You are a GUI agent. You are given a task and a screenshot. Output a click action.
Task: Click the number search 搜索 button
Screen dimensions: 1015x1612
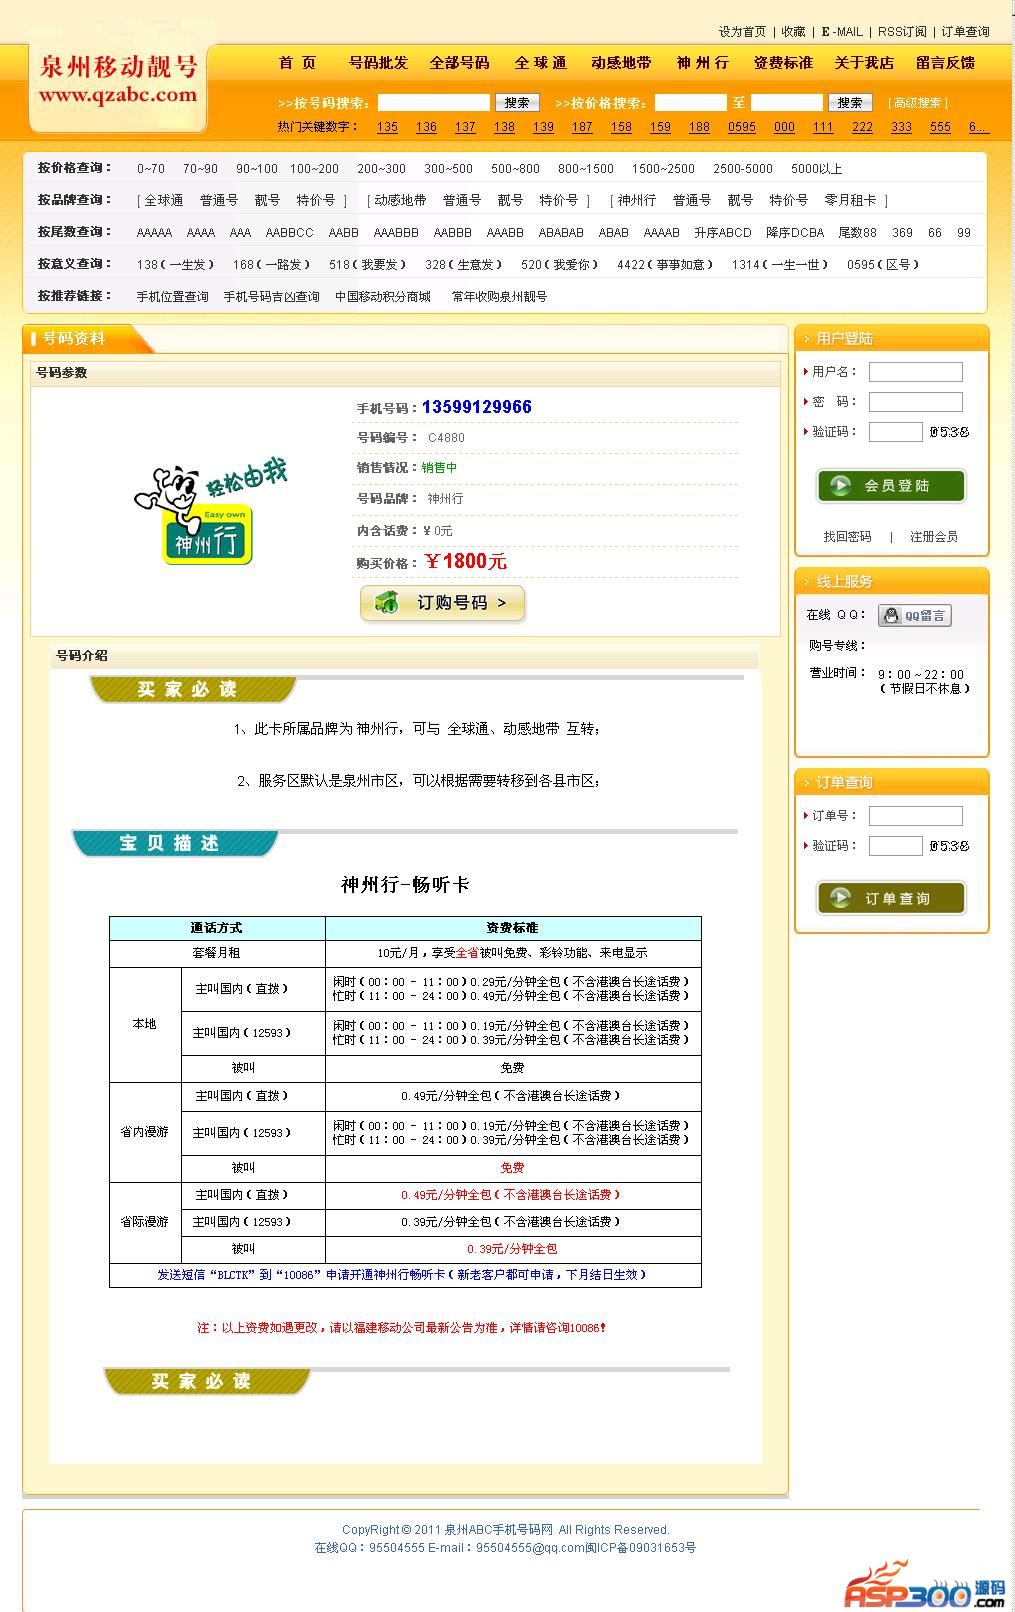tap(517, 102)
